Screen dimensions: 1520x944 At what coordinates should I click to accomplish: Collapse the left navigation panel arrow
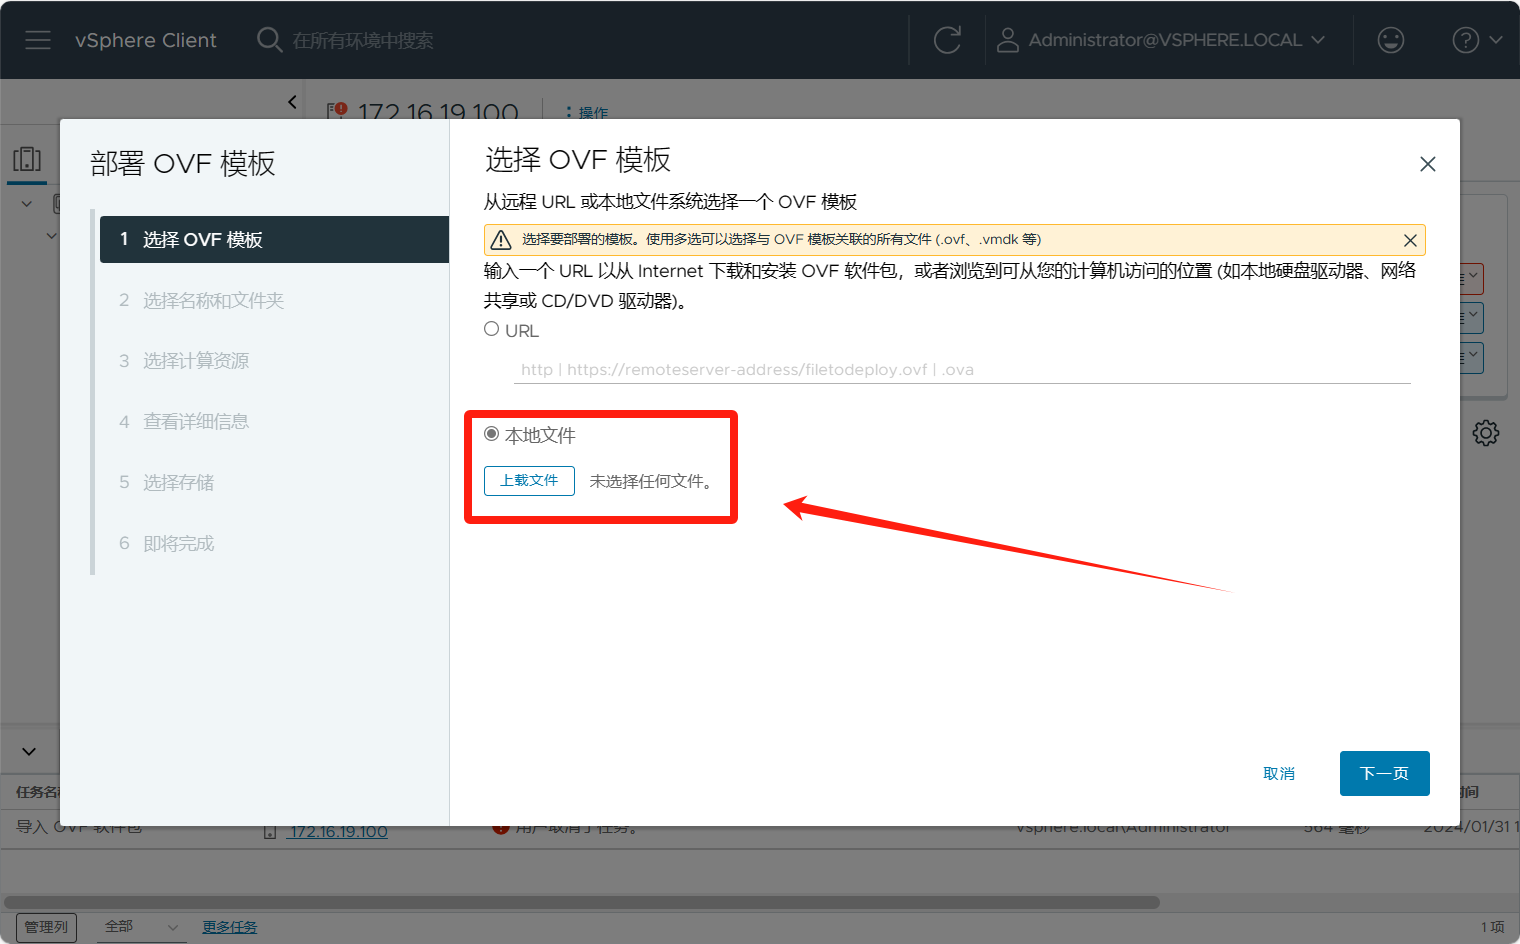(x=292, y=102)
